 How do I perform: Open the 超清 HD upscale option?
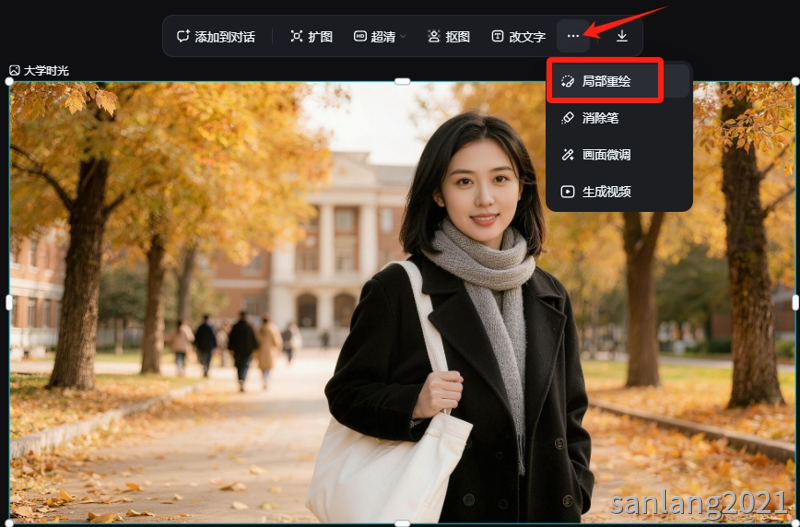(x=374, y=36)
